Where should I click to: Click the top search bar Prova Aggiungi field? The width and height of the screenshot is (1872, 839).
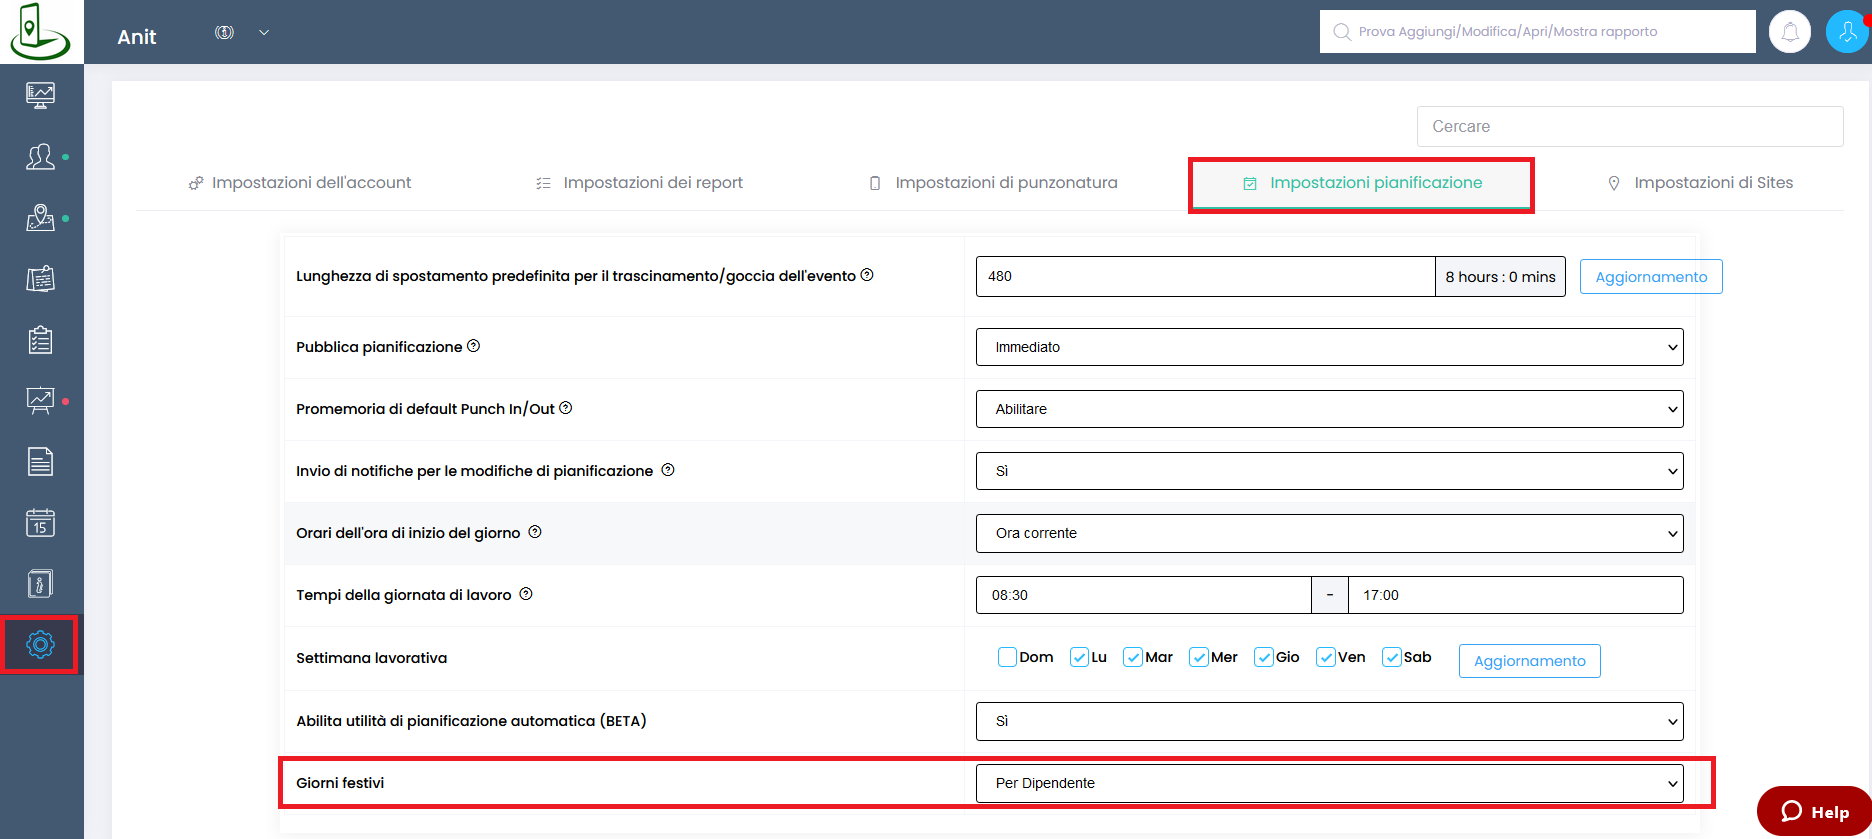(1537, 32)
